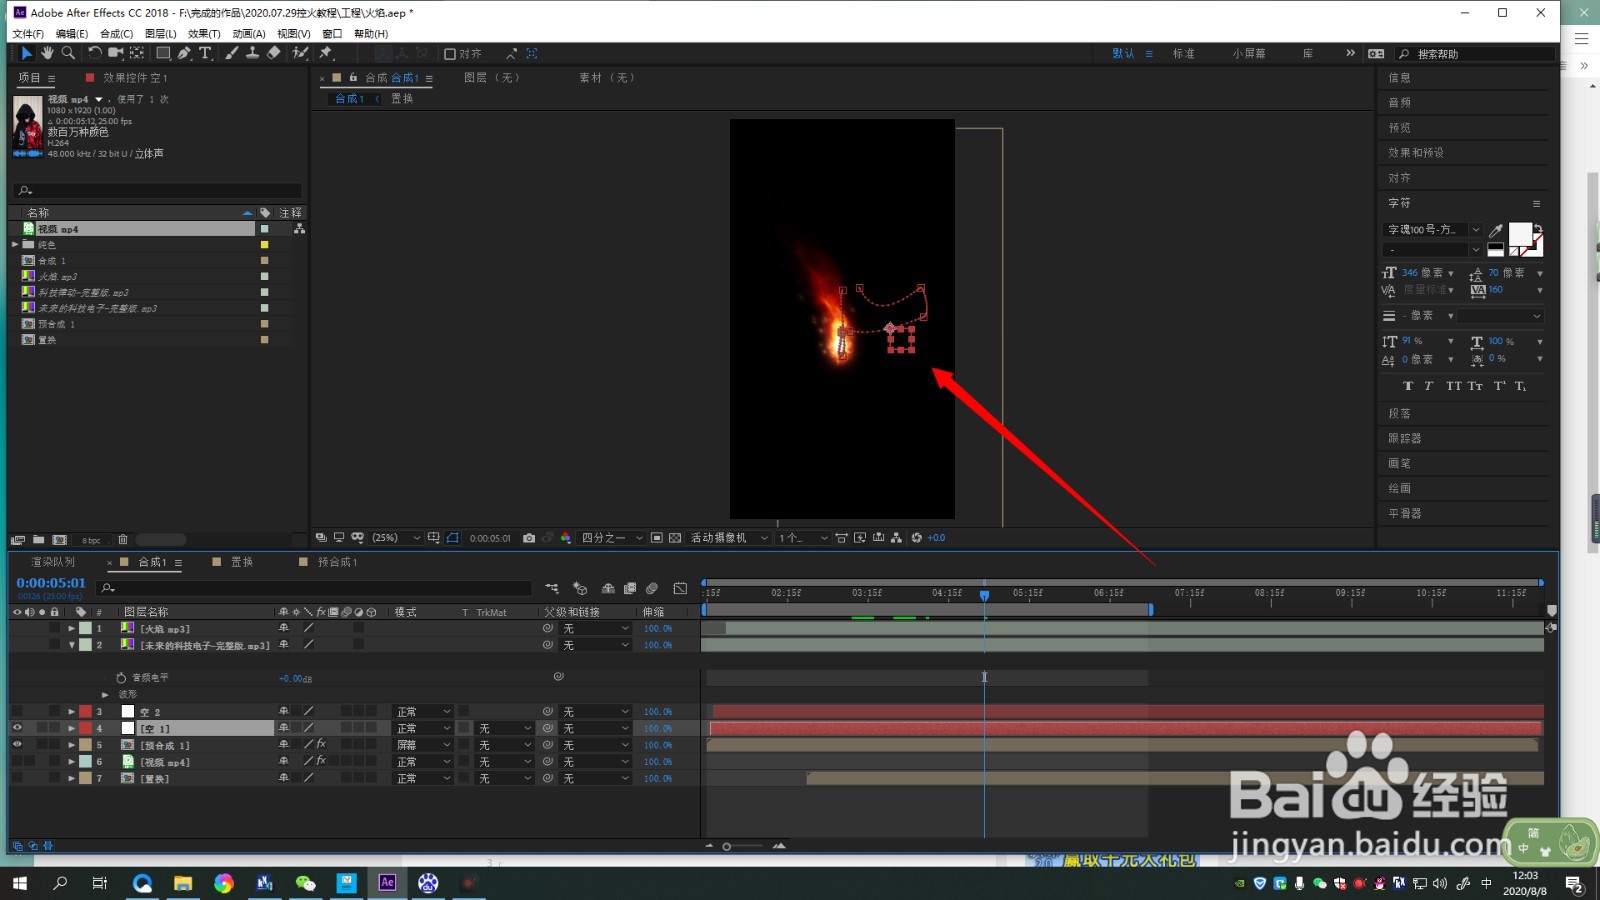Open the 效果(T) menu

(x=204, y=34)
